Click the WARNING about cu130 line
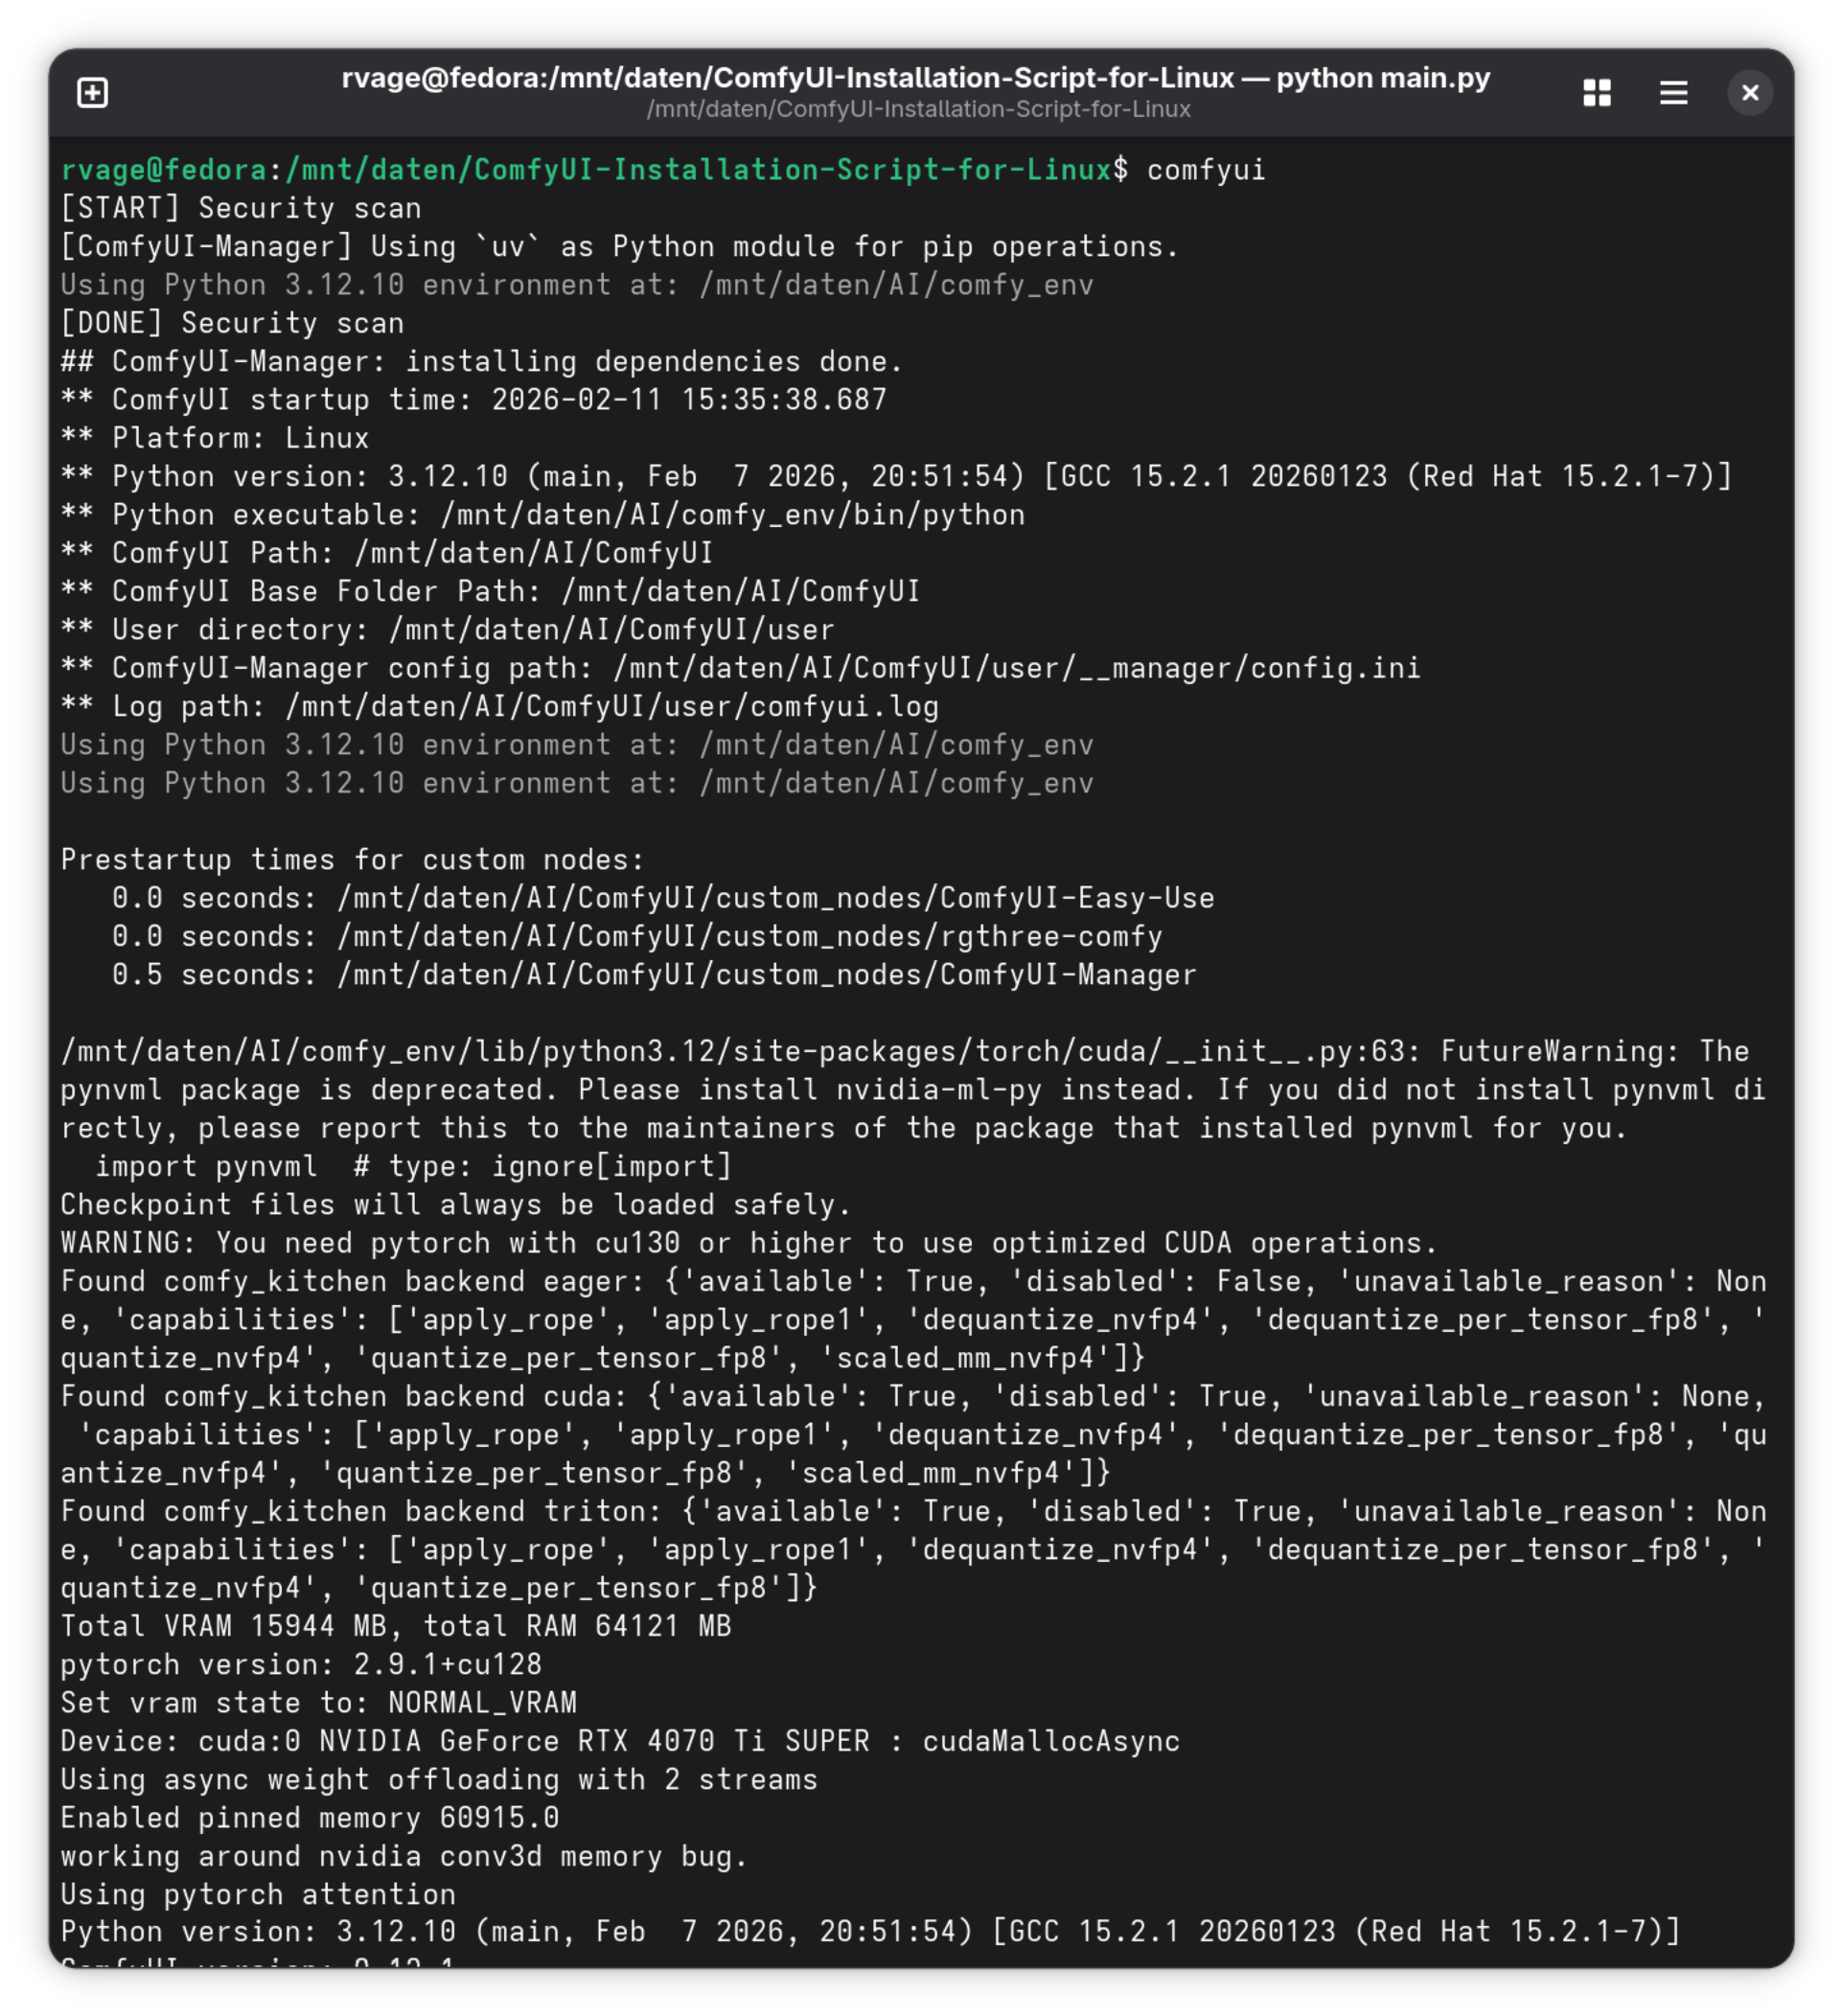The height and width of the screenshot is (2016, 1842). tap(749, 1243)
